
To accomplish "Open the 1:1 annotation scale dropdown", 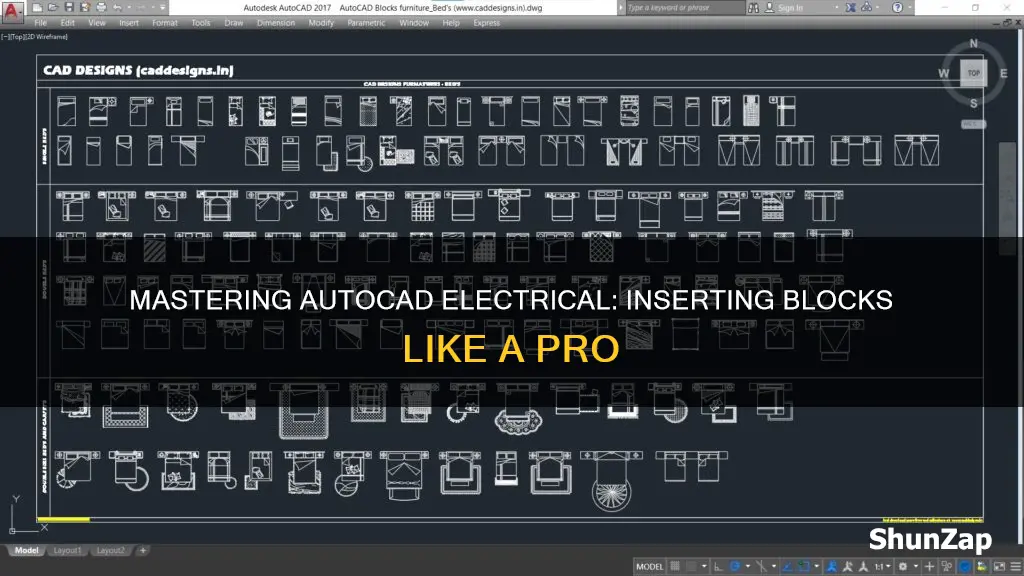I will (x=882, y=567).
